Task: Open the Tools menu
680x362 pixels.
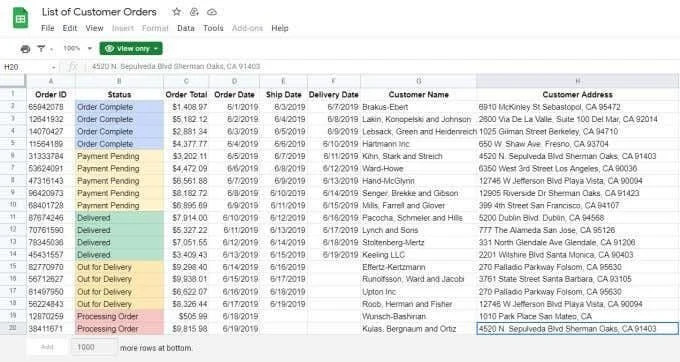Action: (x=213, y=28)
